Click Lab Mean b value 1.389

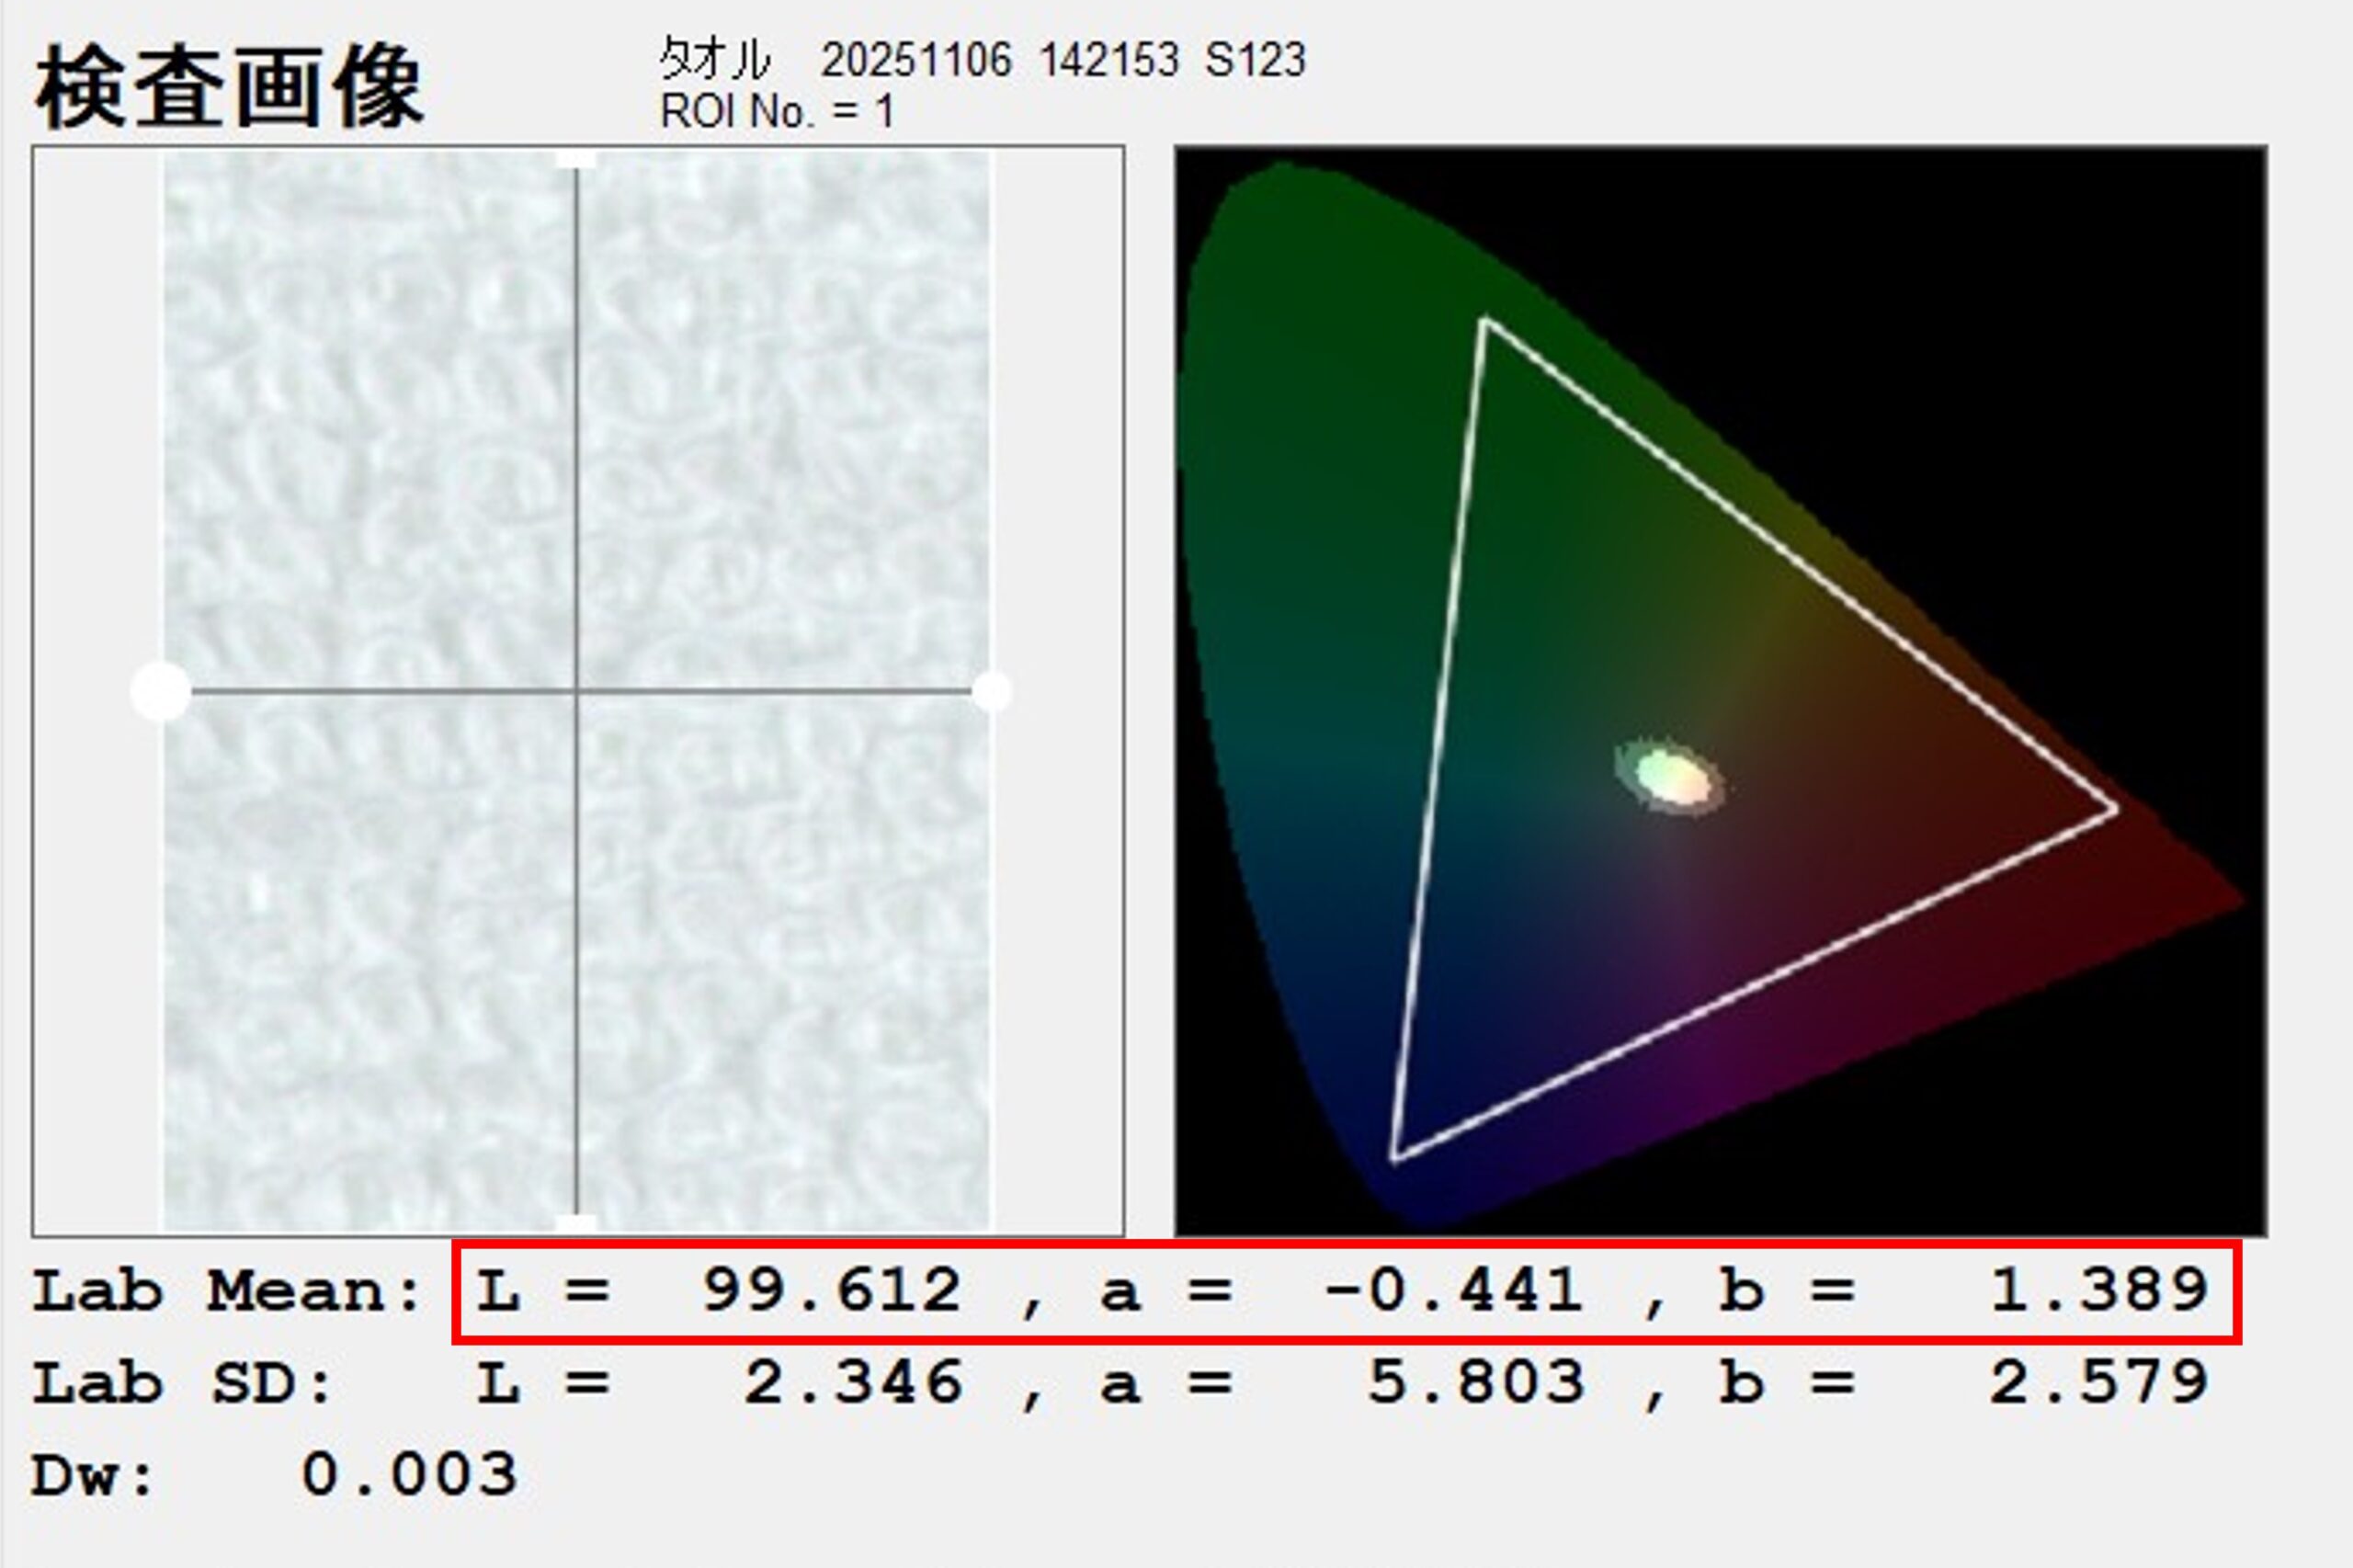point(2098,1290)
